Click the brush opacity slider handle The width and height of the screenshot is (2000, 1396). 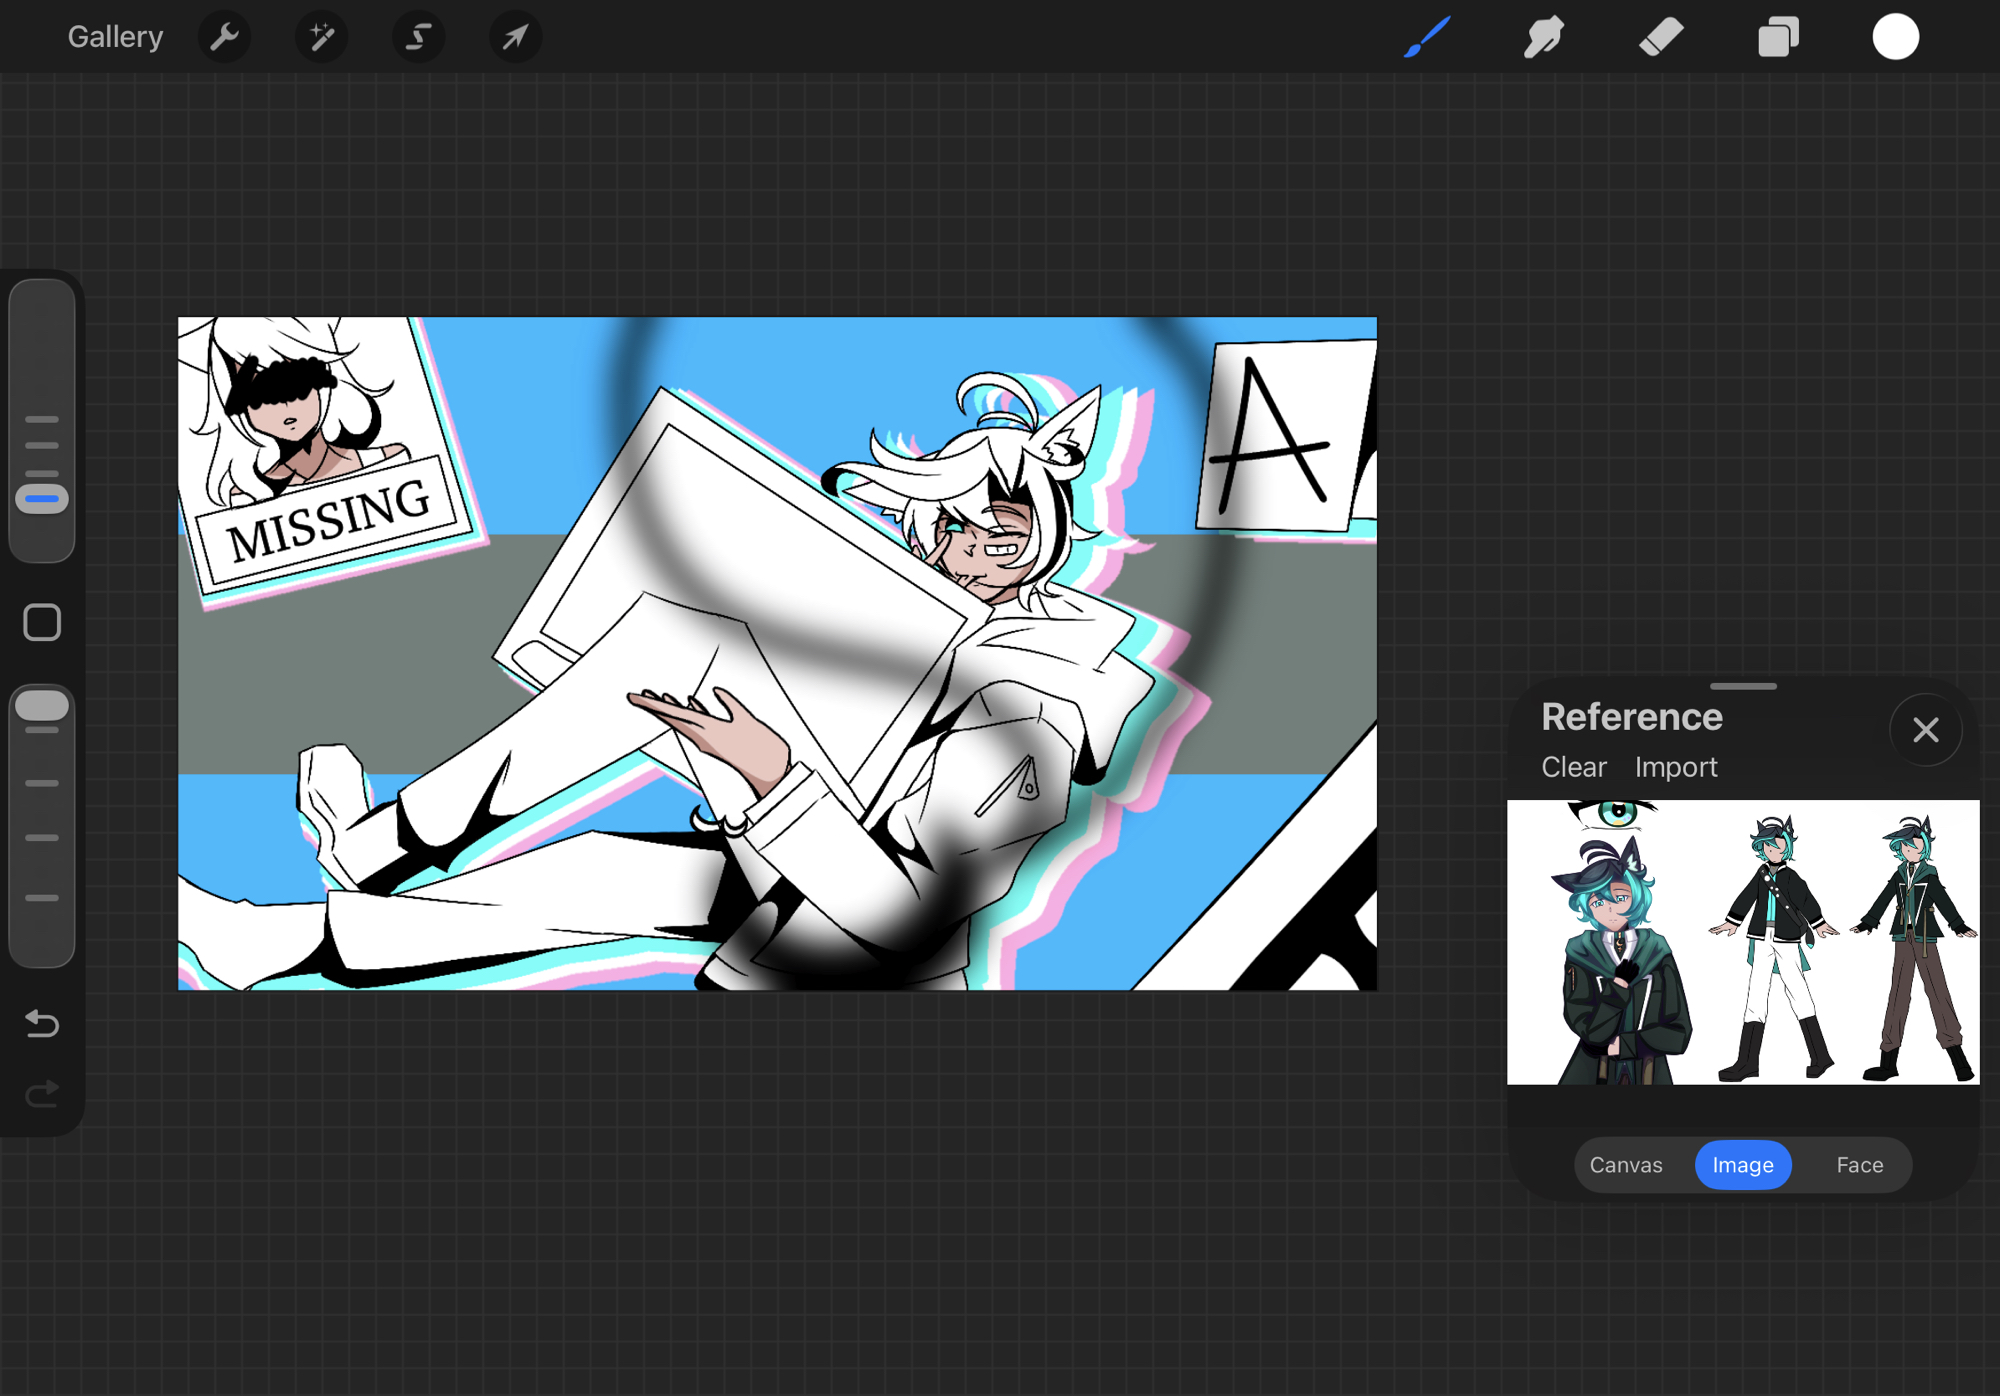click(42, 705)
